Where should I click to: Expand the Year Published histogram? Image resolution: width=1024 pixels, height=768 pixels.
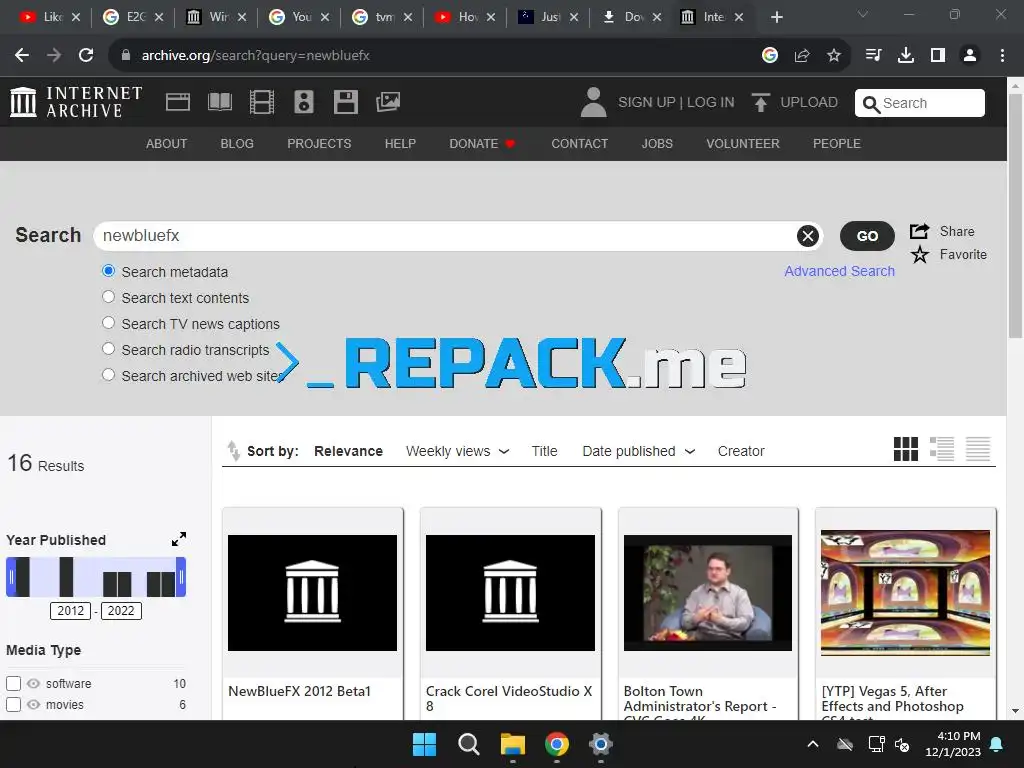179,539
